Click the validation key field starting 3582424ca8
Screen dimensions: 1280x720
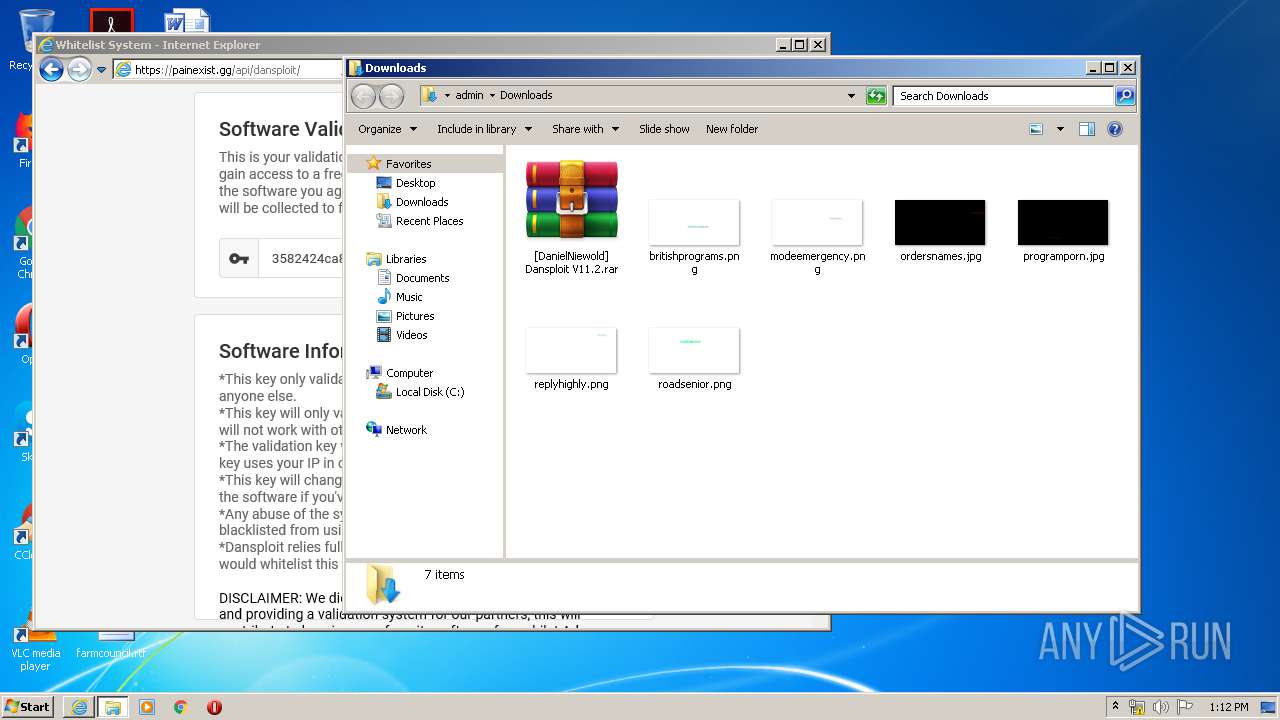coord(301,259)
